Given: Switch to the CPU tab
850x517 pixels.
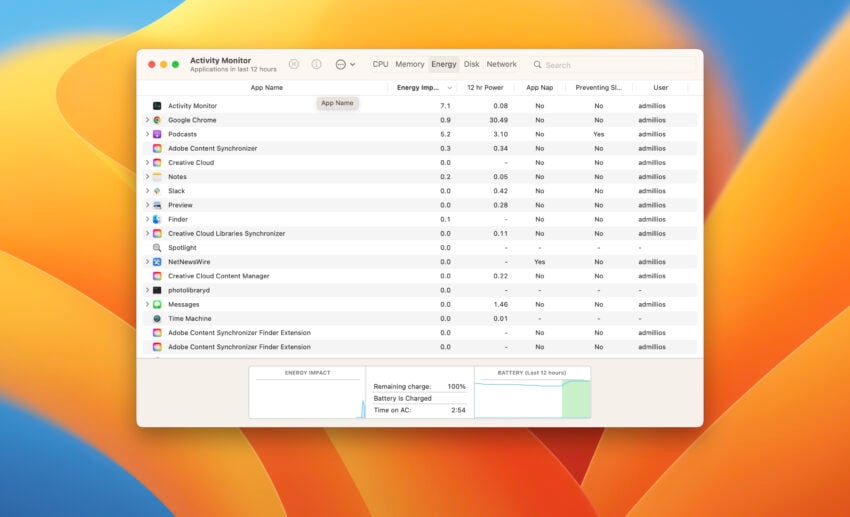Looking at the screenshot, I should point(380,64).
